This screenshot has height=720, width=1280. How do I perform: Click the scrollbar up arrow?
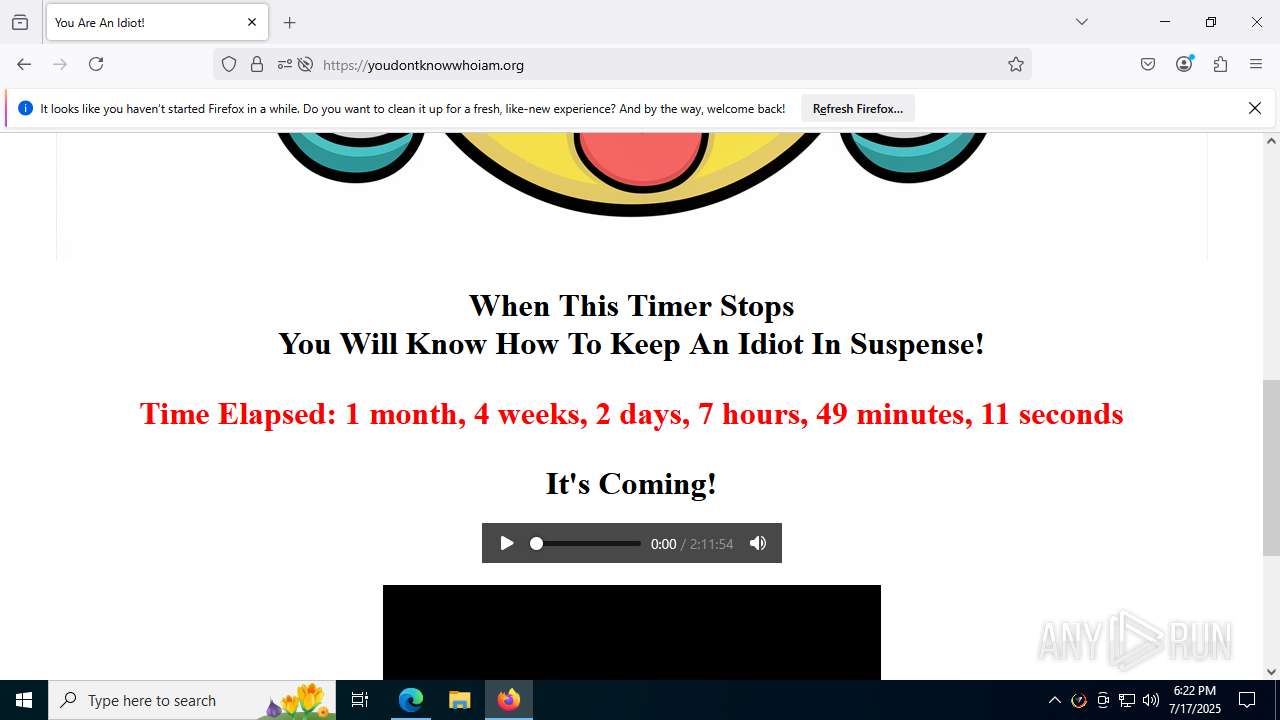pos(1271,141)
